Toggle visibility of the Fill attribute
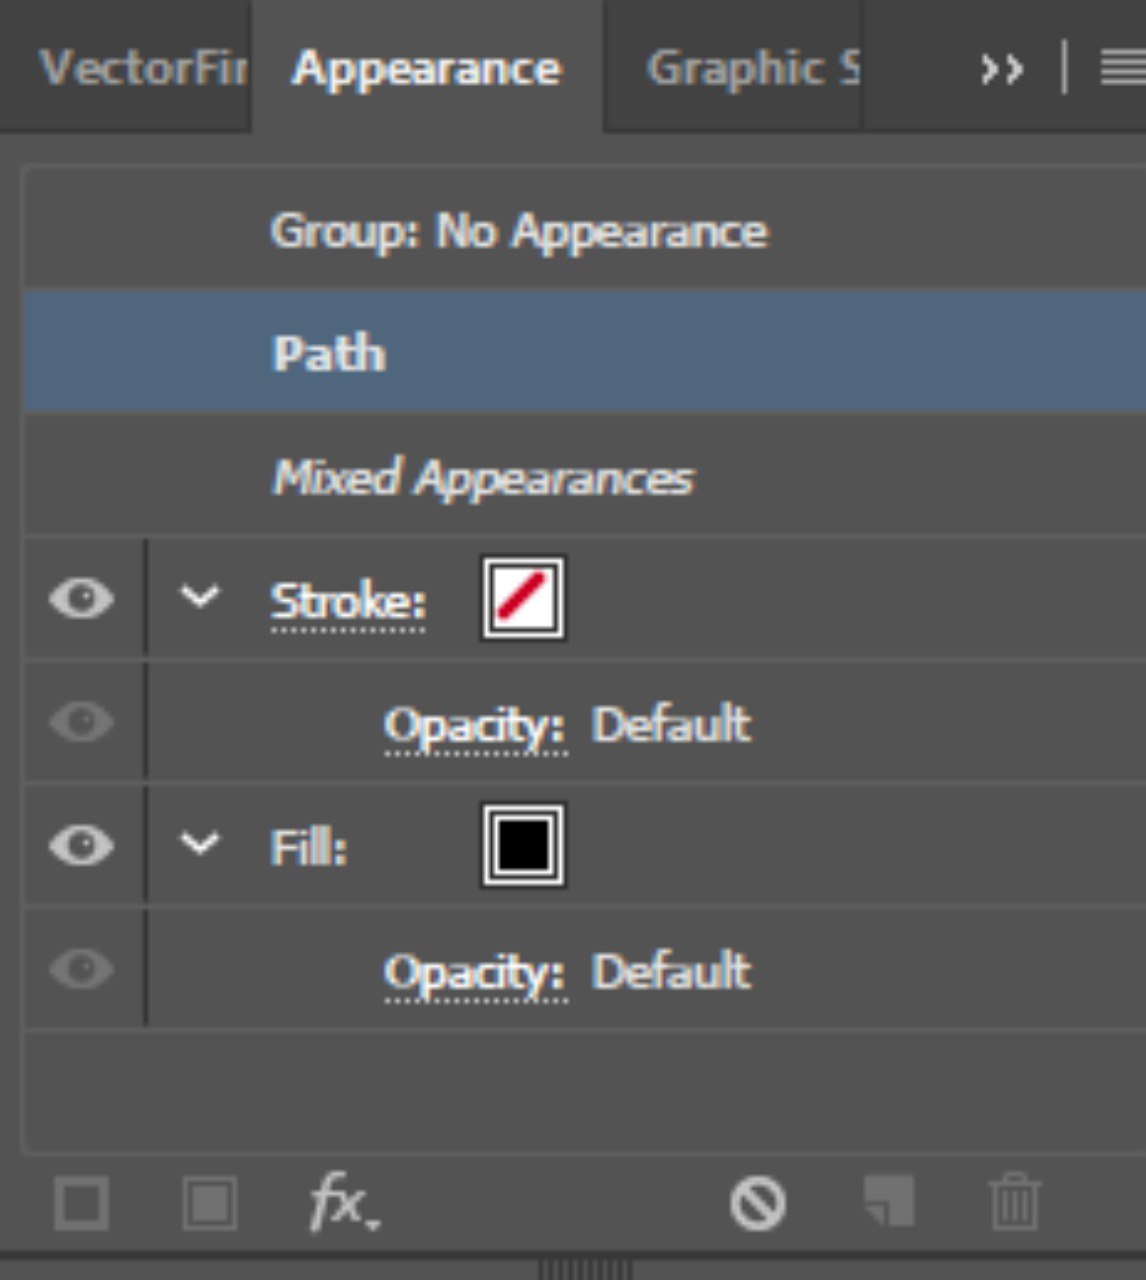Viewport: 1146px width, 1280px height. click(x=81, y=845)
